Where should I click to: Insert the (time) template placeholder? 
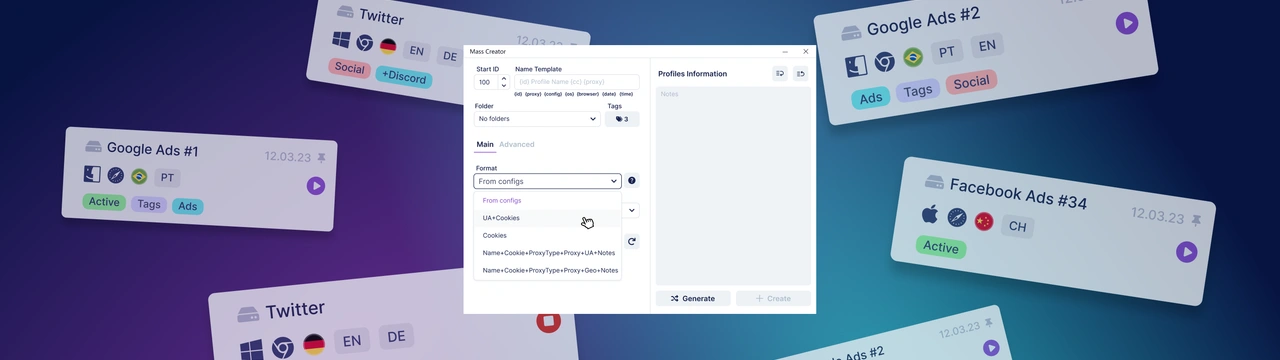(626, 94)
